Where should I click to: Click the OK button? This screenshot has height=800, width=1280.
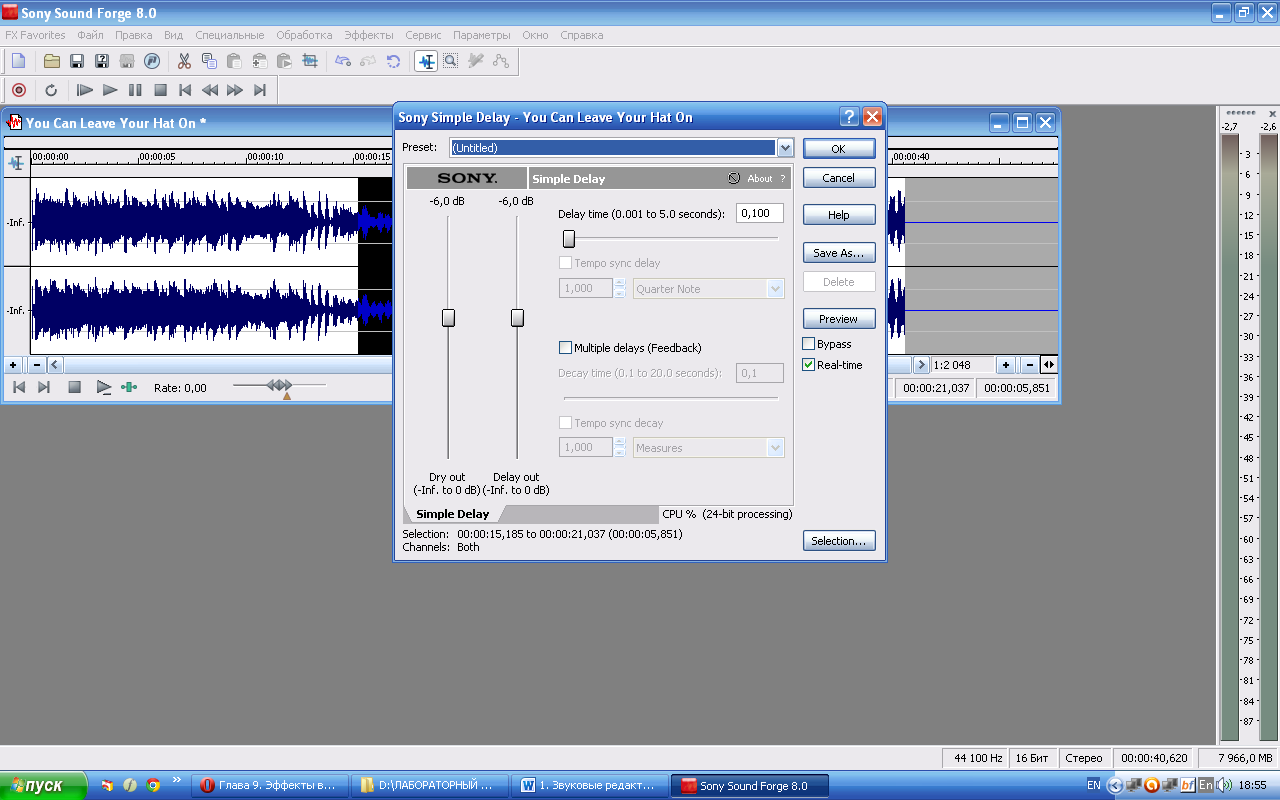click(839, 148)
